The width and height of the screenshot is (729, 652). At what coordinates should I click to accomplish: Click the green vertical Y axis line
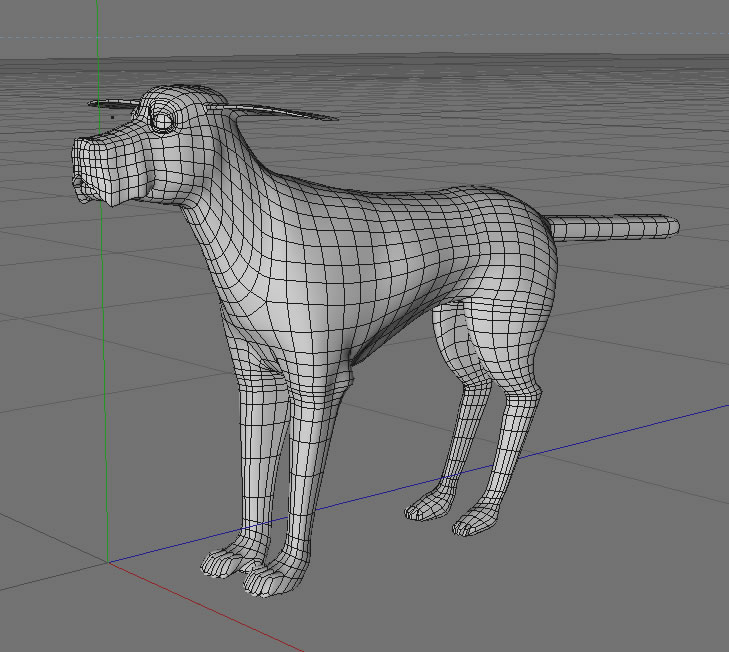click(x=102, y=326)
